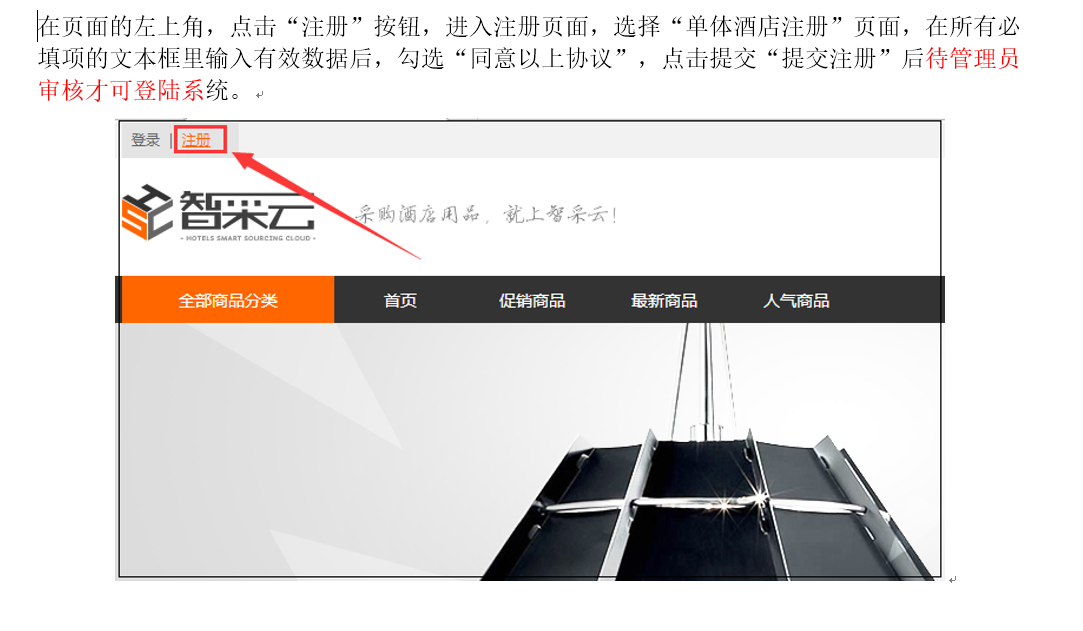This screenshot has width=1083, height=631.
Task: Click the orange HSC cube logo icon
Action: (x=147, y=213)
